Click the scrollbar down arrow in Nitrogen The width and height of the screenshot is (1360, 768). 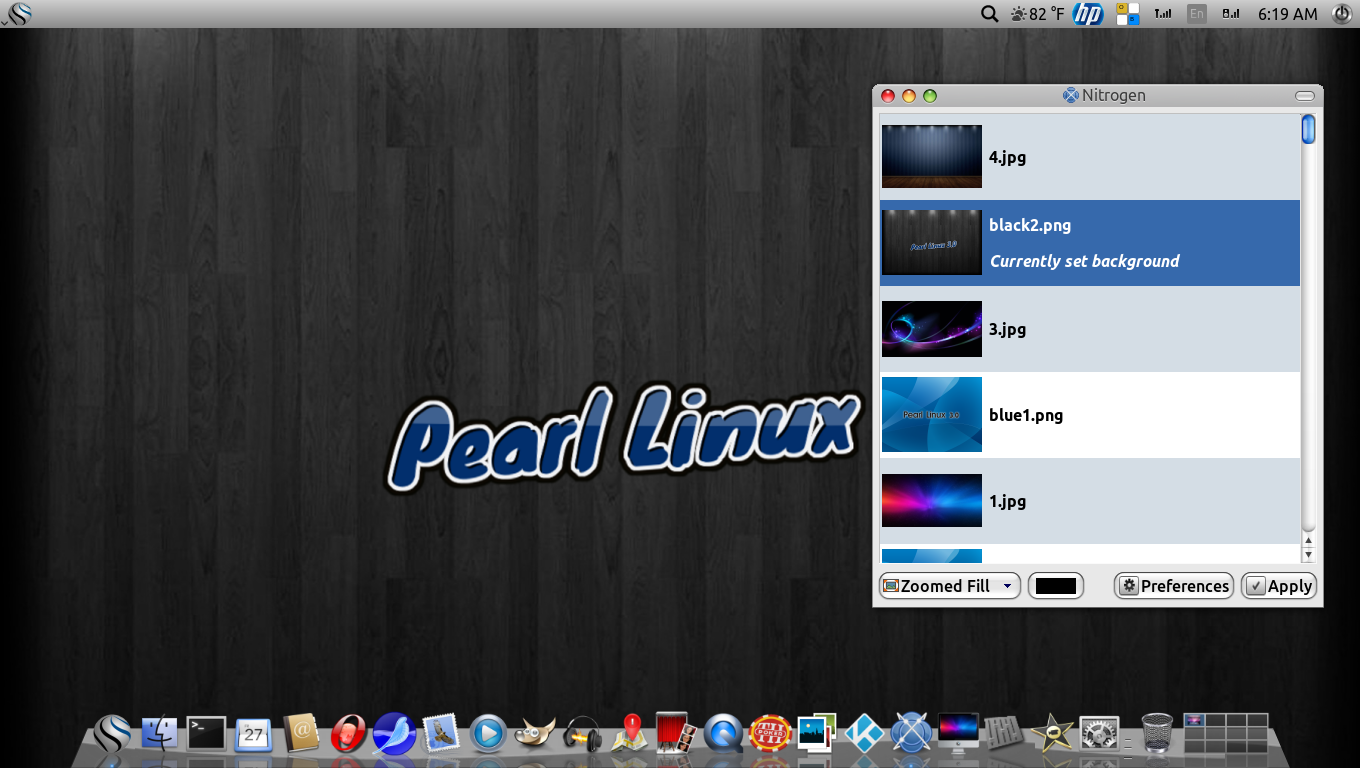coord(1308,555)
